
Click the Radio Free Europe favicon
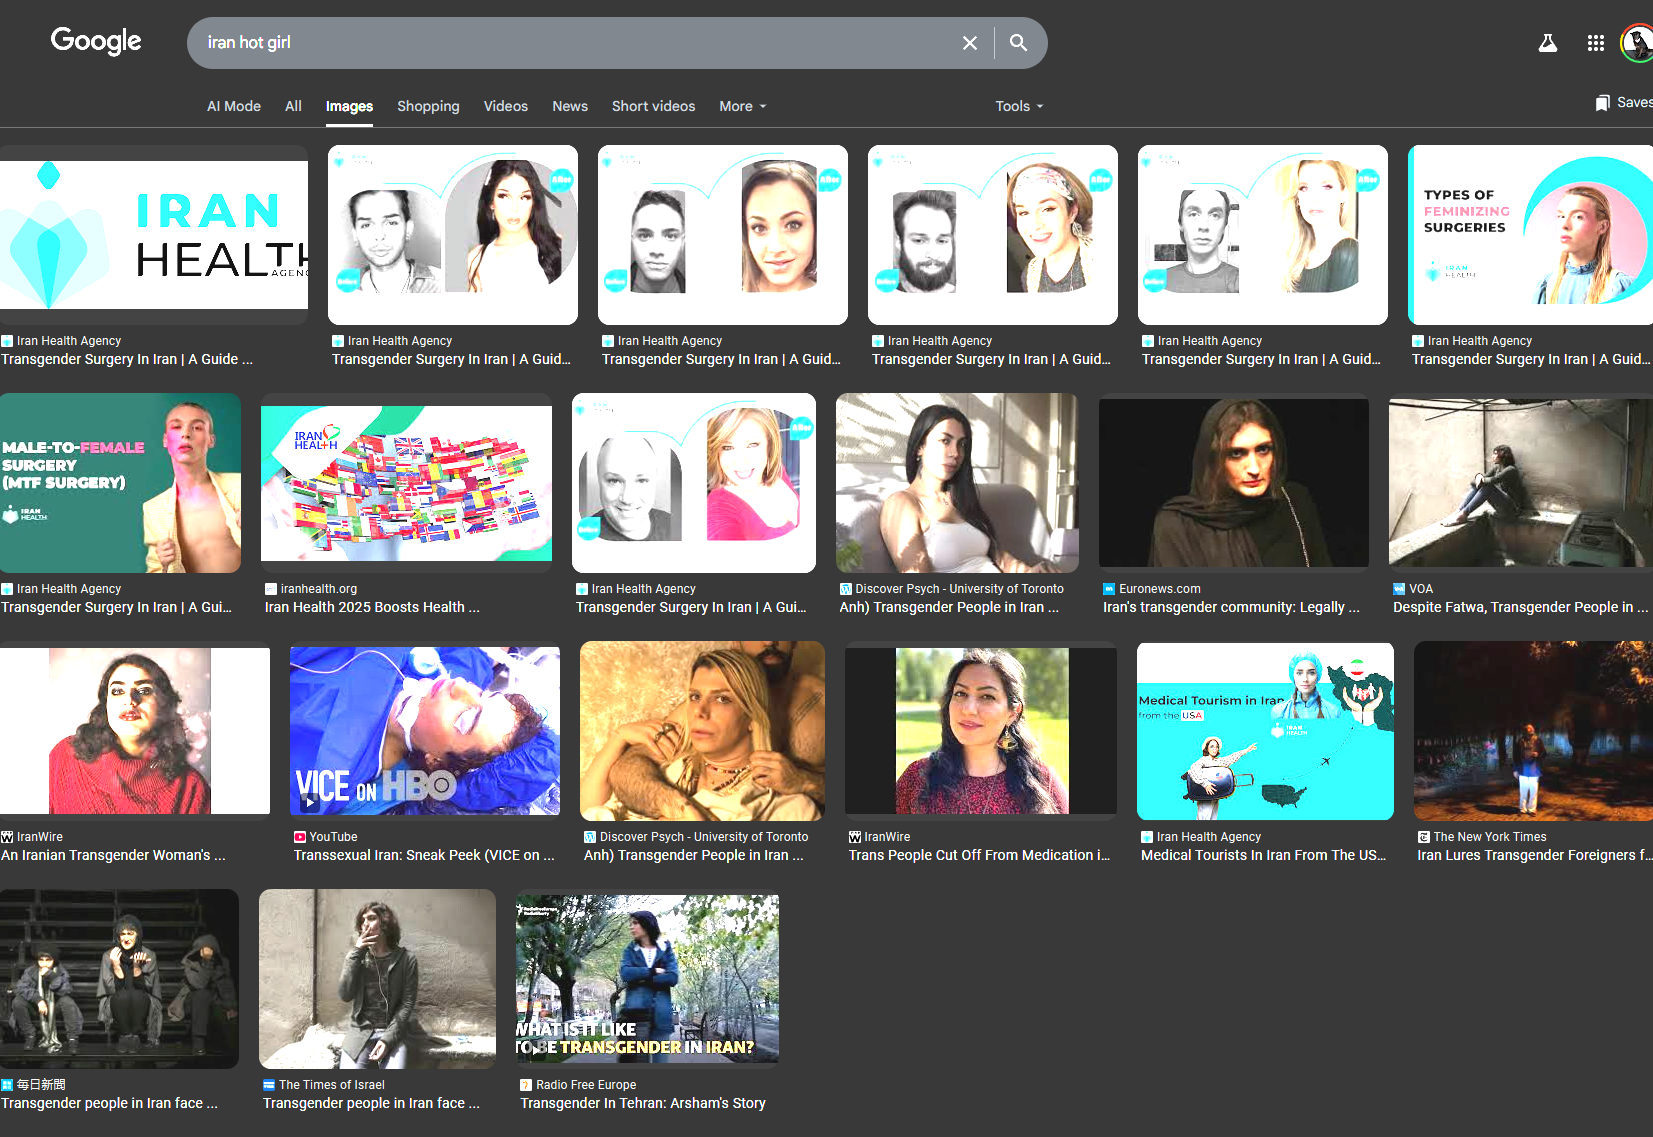click(526, 1085)
